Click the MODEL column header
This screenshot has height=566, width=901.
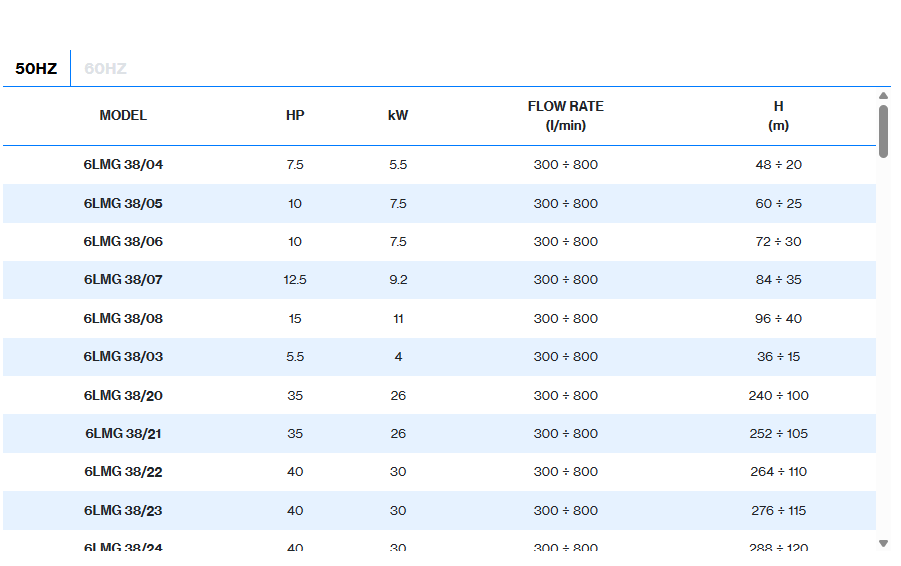(x=123, y=116)
